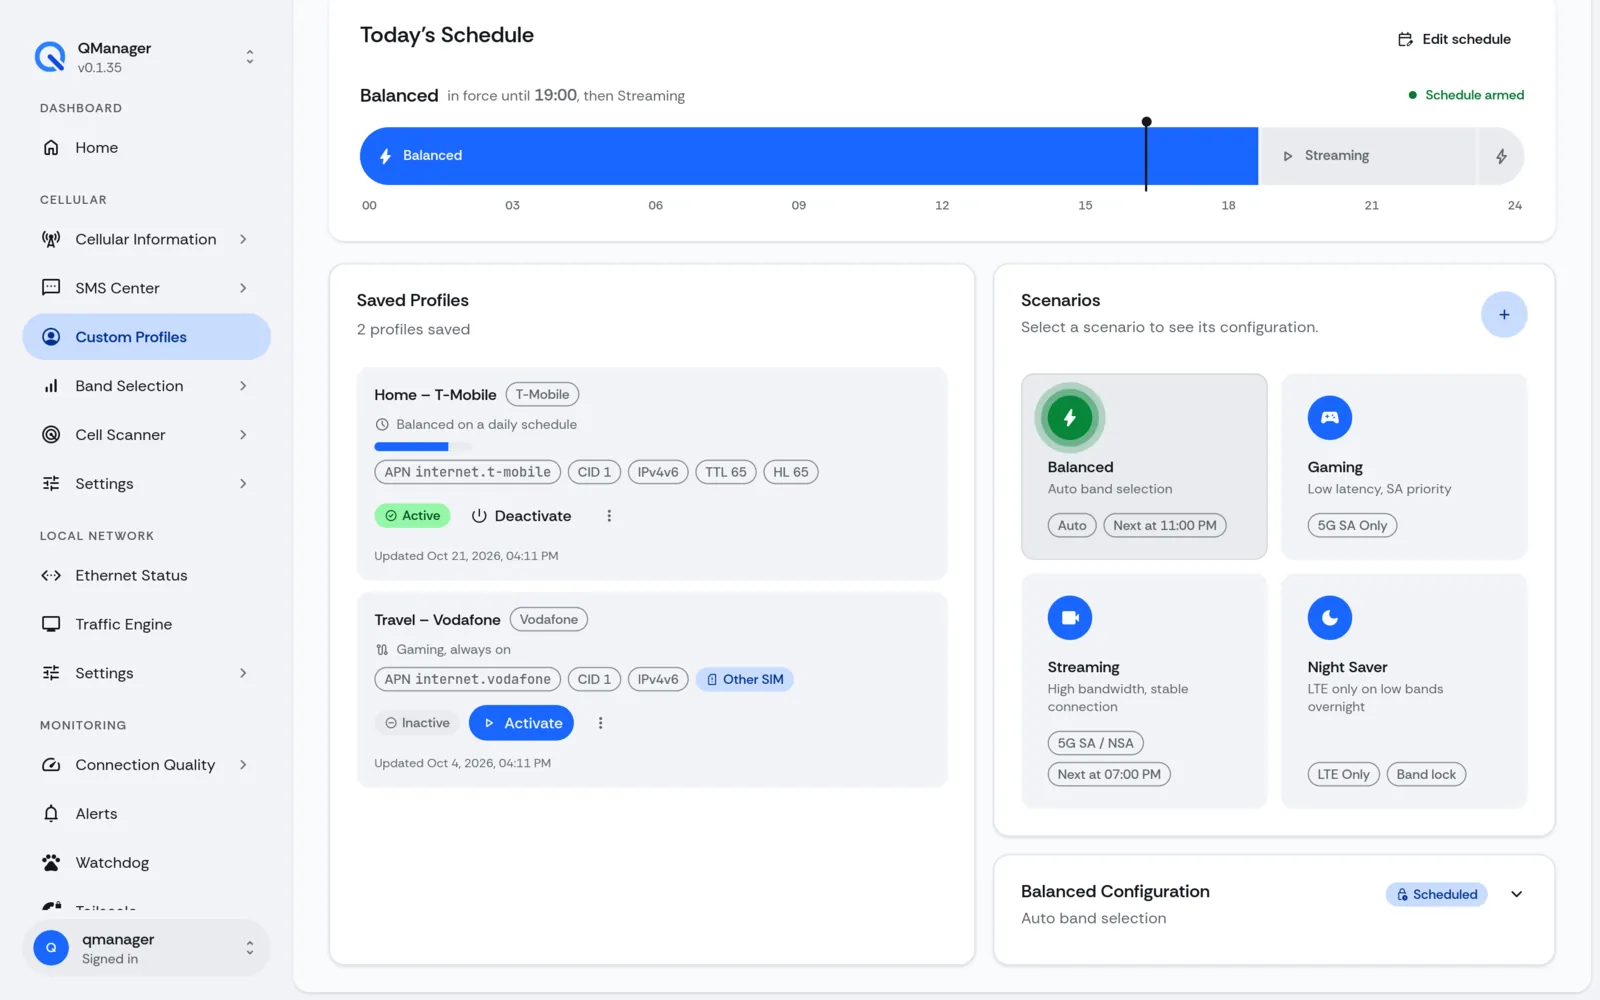This screenshot has height=1000, width=1600.
Task: Select Custom Profiles in the sidebar
Action: coord(146,337)
